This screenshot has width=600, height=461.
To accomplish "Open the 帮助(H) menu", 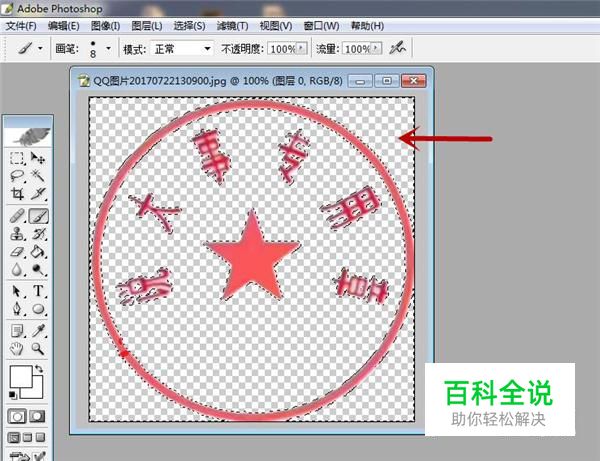I will tap(367, 26).
